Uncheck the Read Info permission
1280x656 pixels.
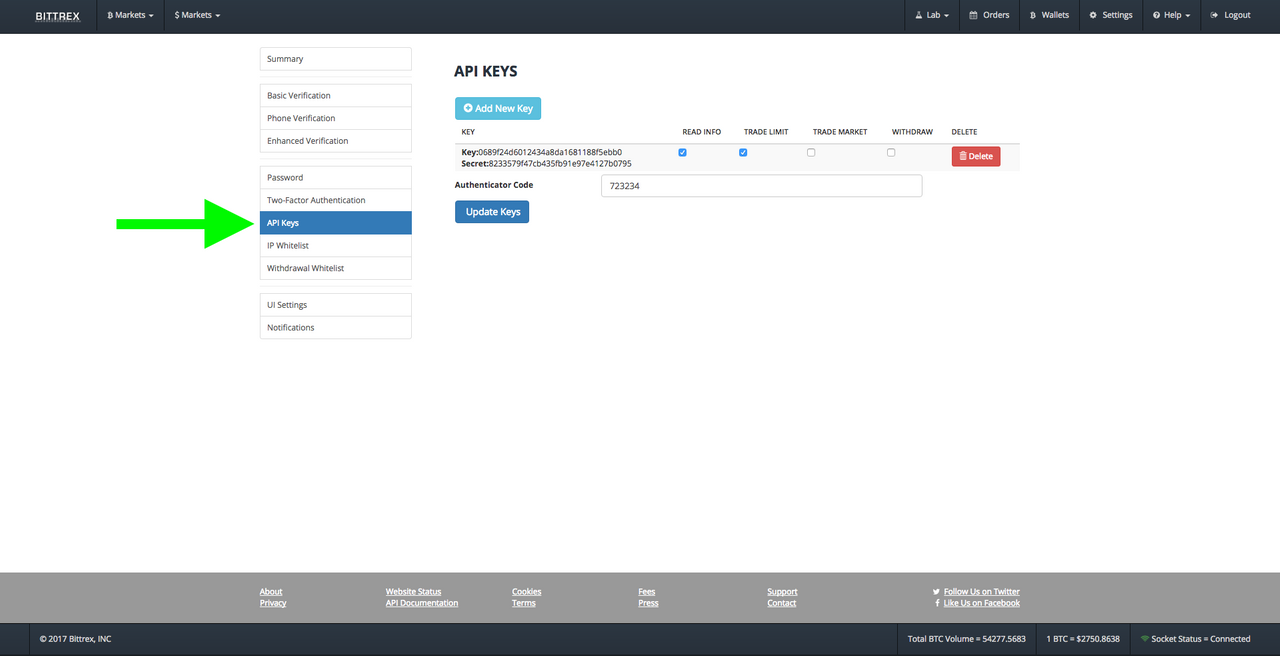682,152
